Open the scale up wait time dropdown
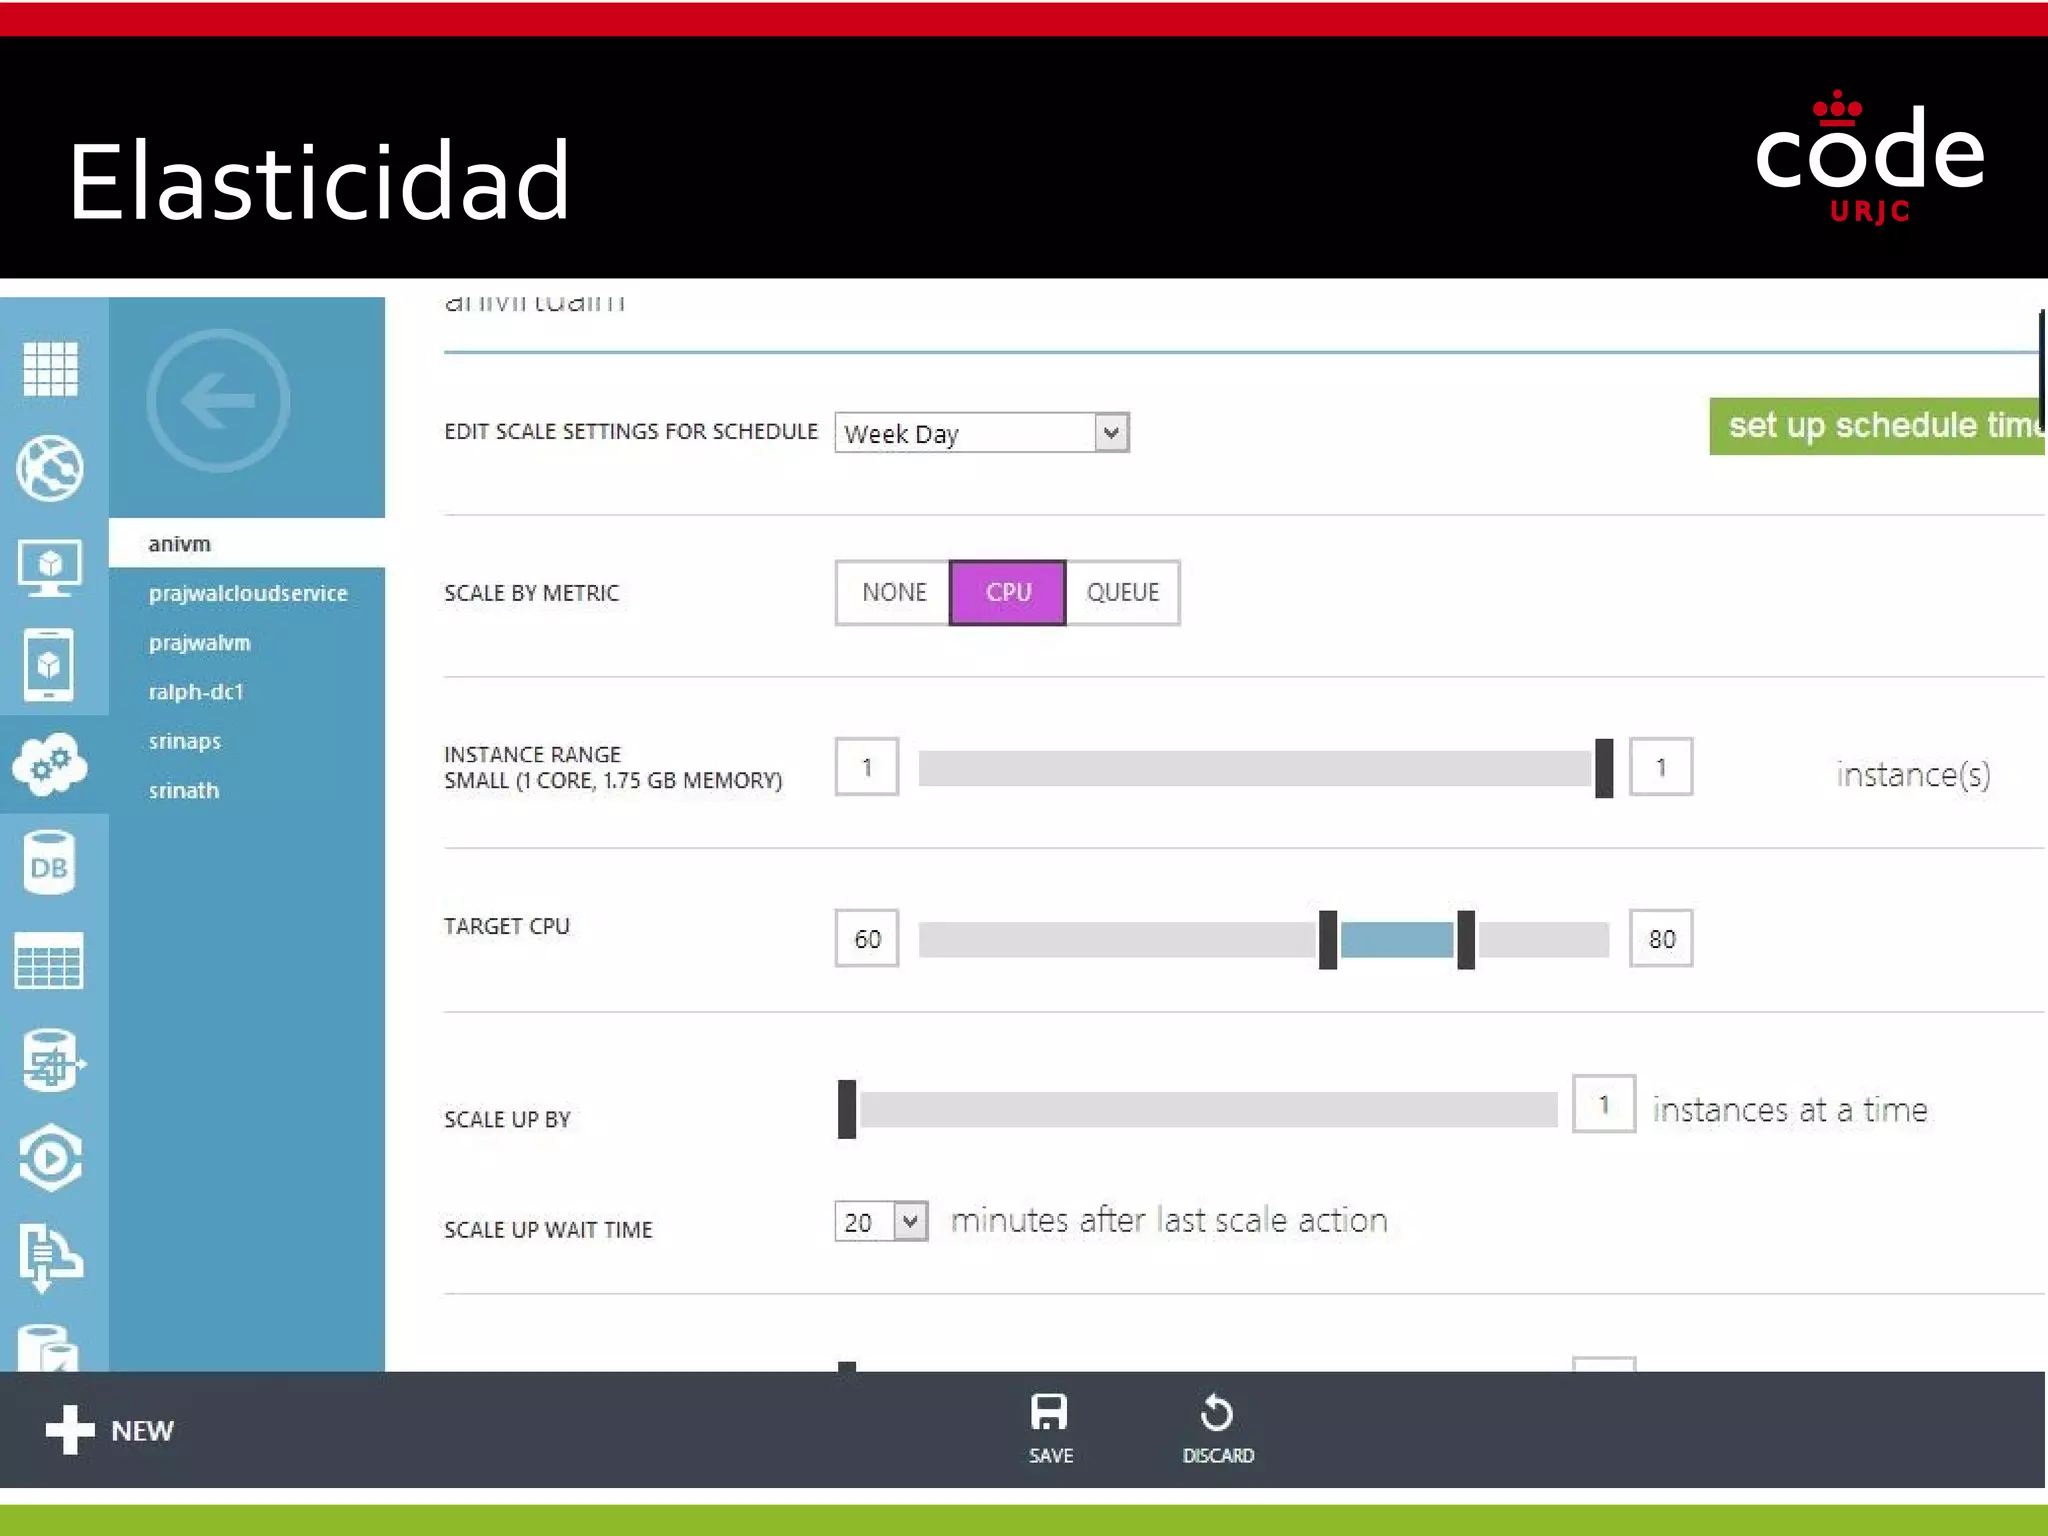The image size is (2048, 1536). pyautogui.click(x=881, y=1221)
